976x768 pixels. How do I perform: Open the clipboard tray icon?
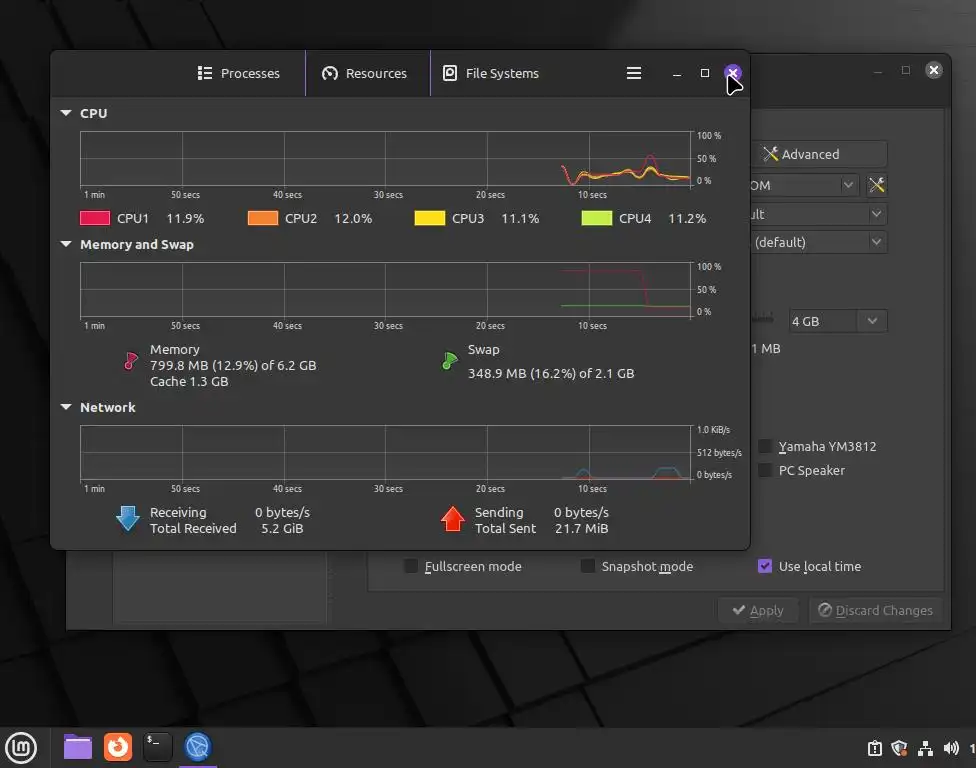click(875, 748)
